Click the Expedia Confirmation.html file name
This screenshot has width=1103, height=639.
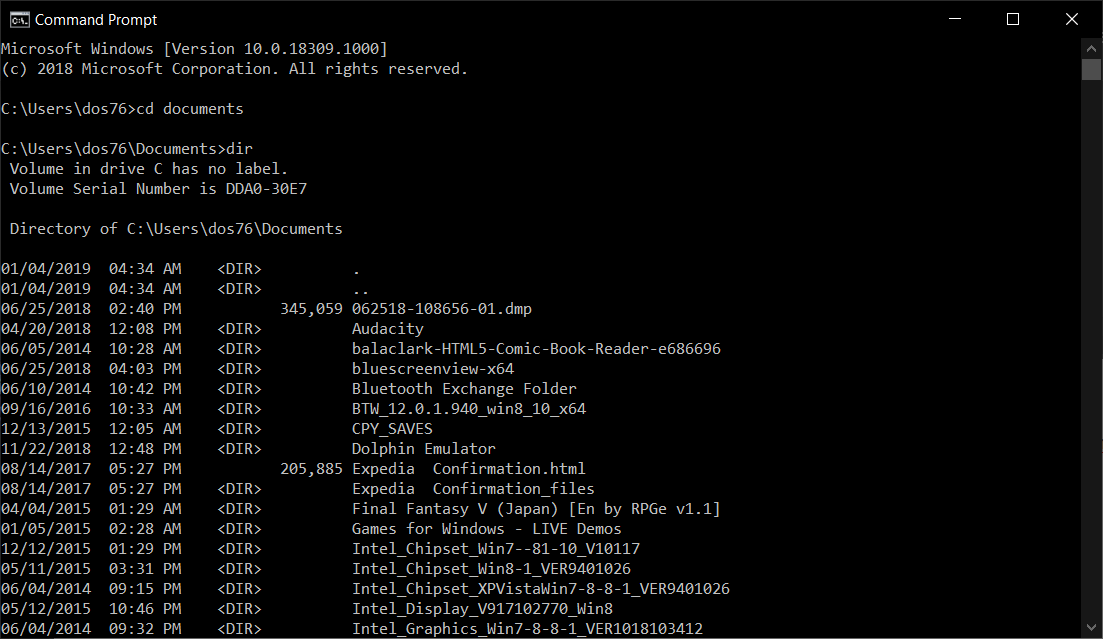pyautogui.click(x=468, y=469)
